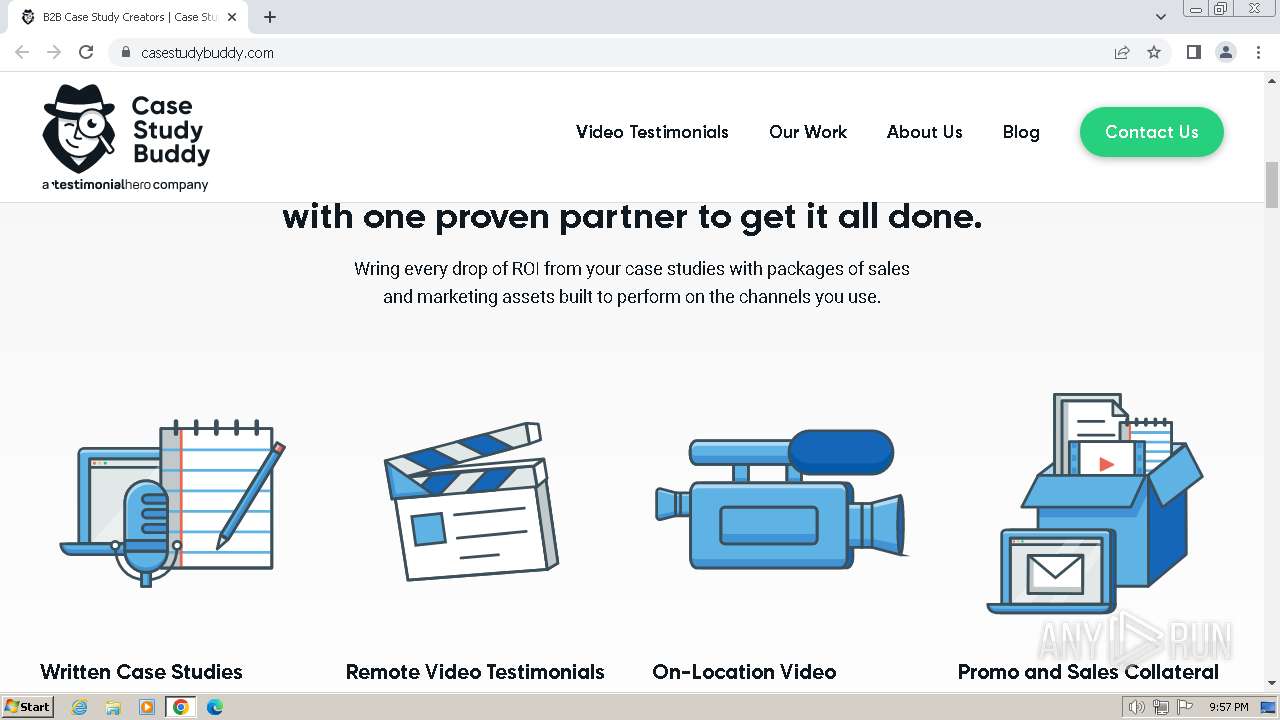
Task: Open the network status tray icon
Action: tap(1160, 707)
